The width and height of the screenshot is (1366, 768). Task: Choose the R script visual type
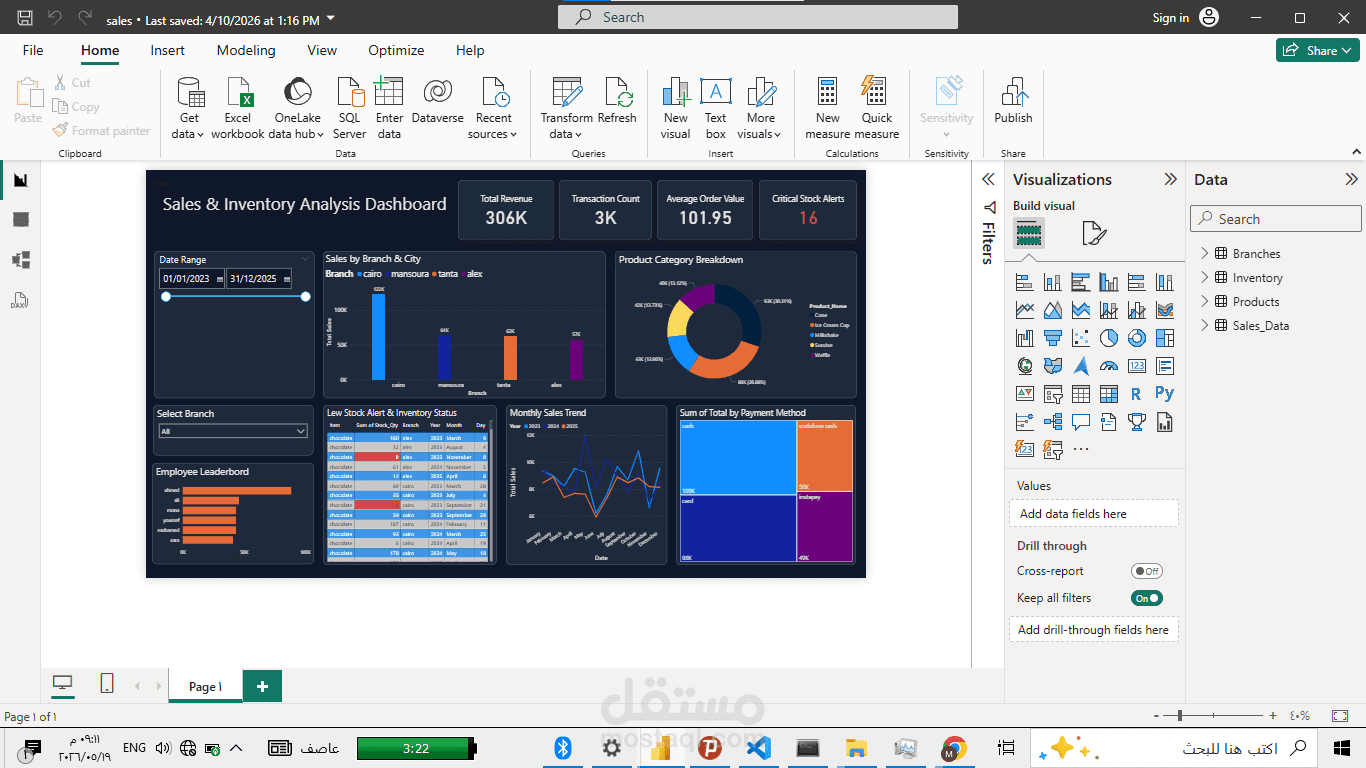[x=1136, y=394]
